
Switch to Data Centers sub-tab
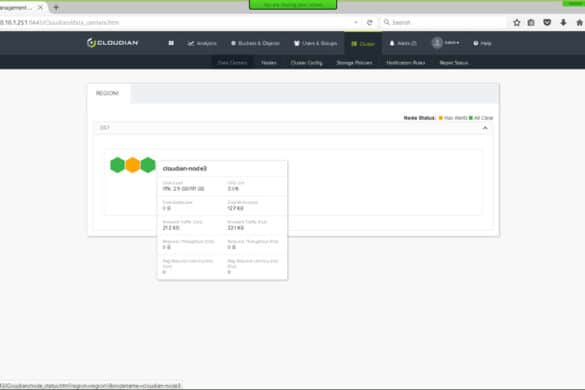232,62
